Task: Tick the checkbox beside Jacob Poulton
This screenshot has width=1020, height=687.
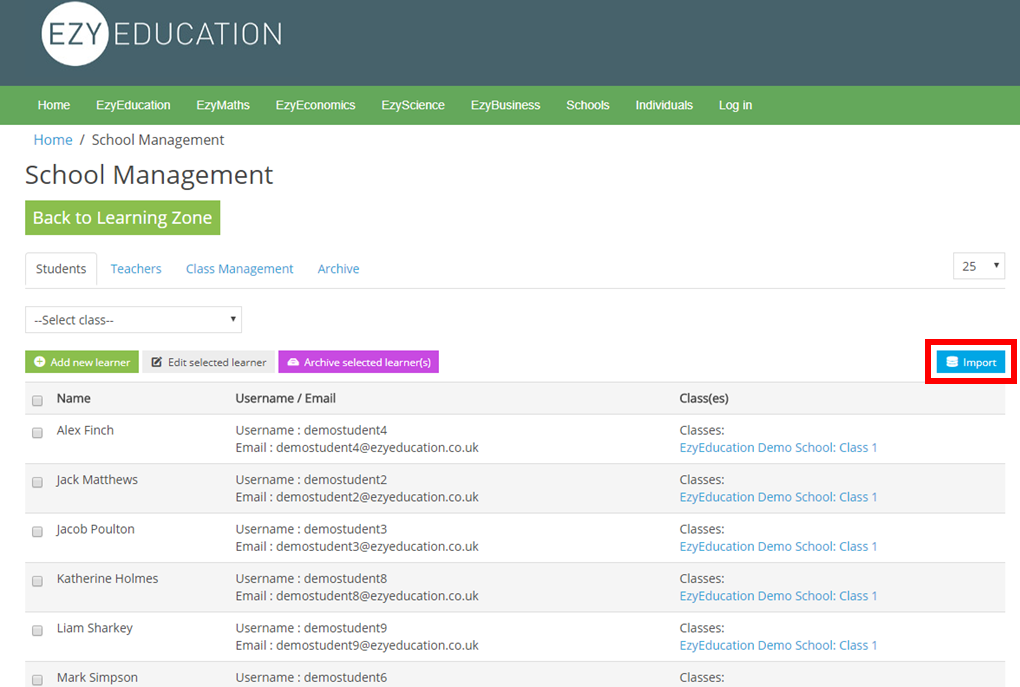Action: (x=37, y=532)
